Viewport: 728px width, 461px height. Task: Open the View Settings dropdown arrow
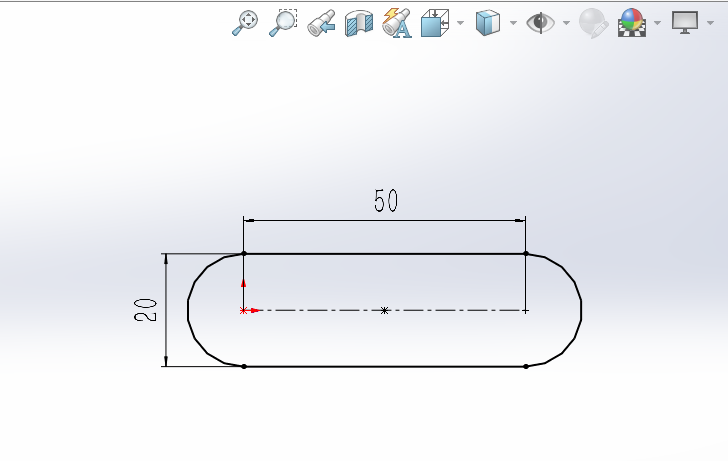[710, 22]
